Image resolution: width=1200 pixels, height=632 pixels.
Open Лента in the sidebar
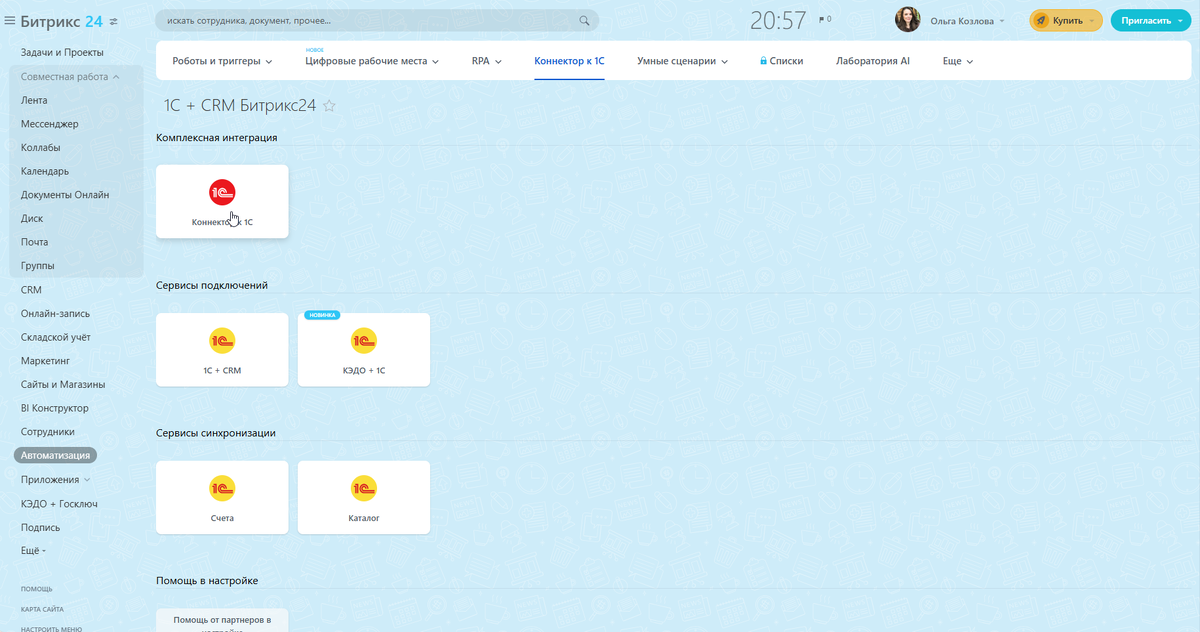[x=34, y=100]
